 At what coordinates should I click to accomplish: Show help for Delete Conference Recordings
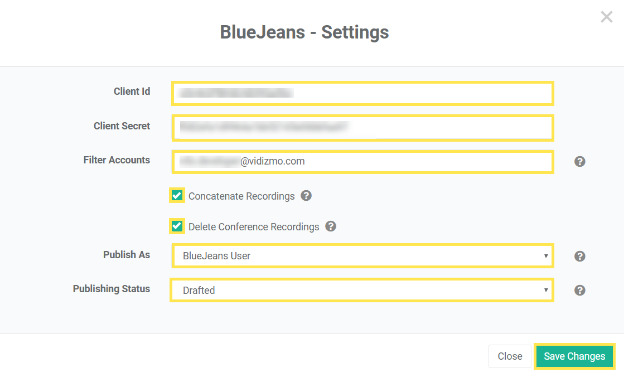[331, 226]
